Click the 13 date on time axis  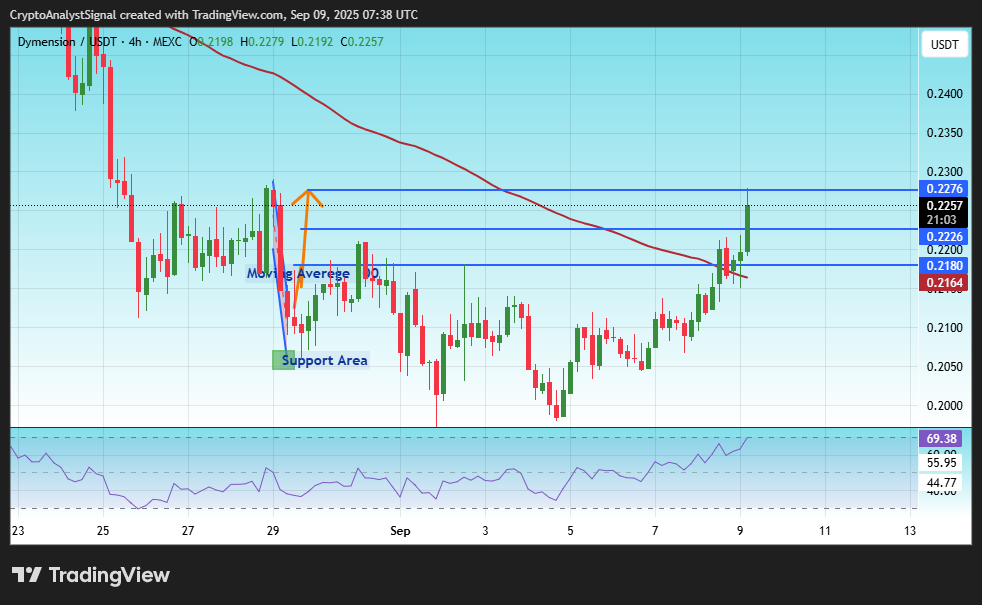tap(910, 530)
